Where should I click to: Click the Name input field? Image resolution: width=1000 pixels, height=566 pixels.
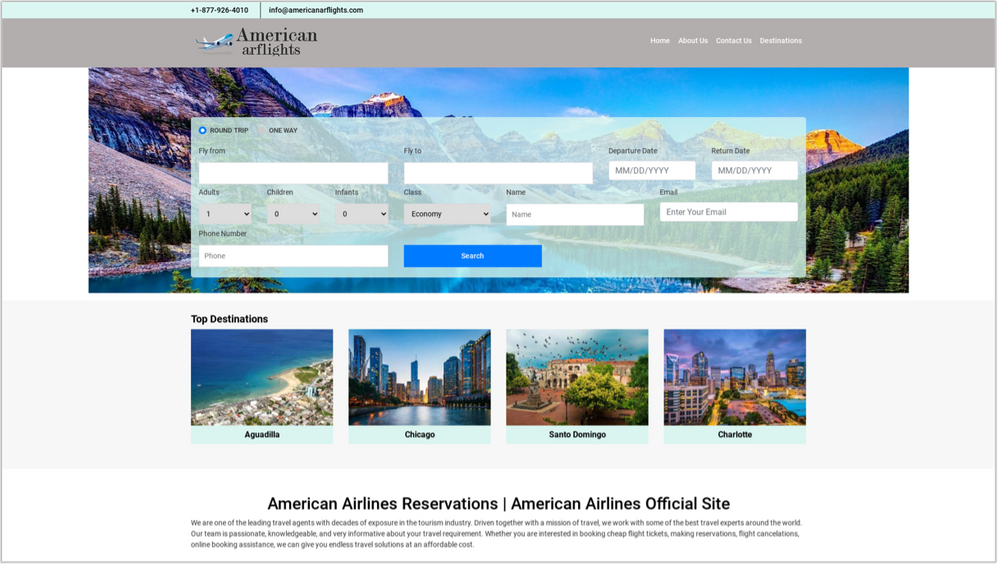point(576,215)
